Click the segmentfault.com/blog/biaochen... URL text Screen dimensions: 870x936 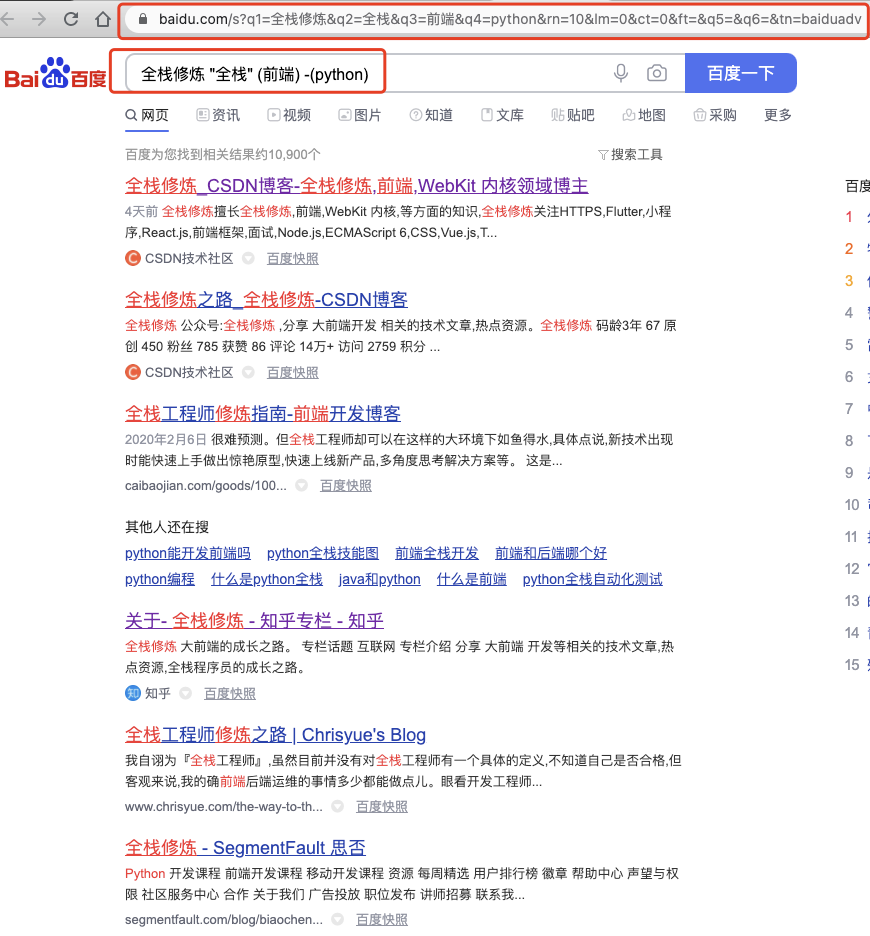point(224,919)
